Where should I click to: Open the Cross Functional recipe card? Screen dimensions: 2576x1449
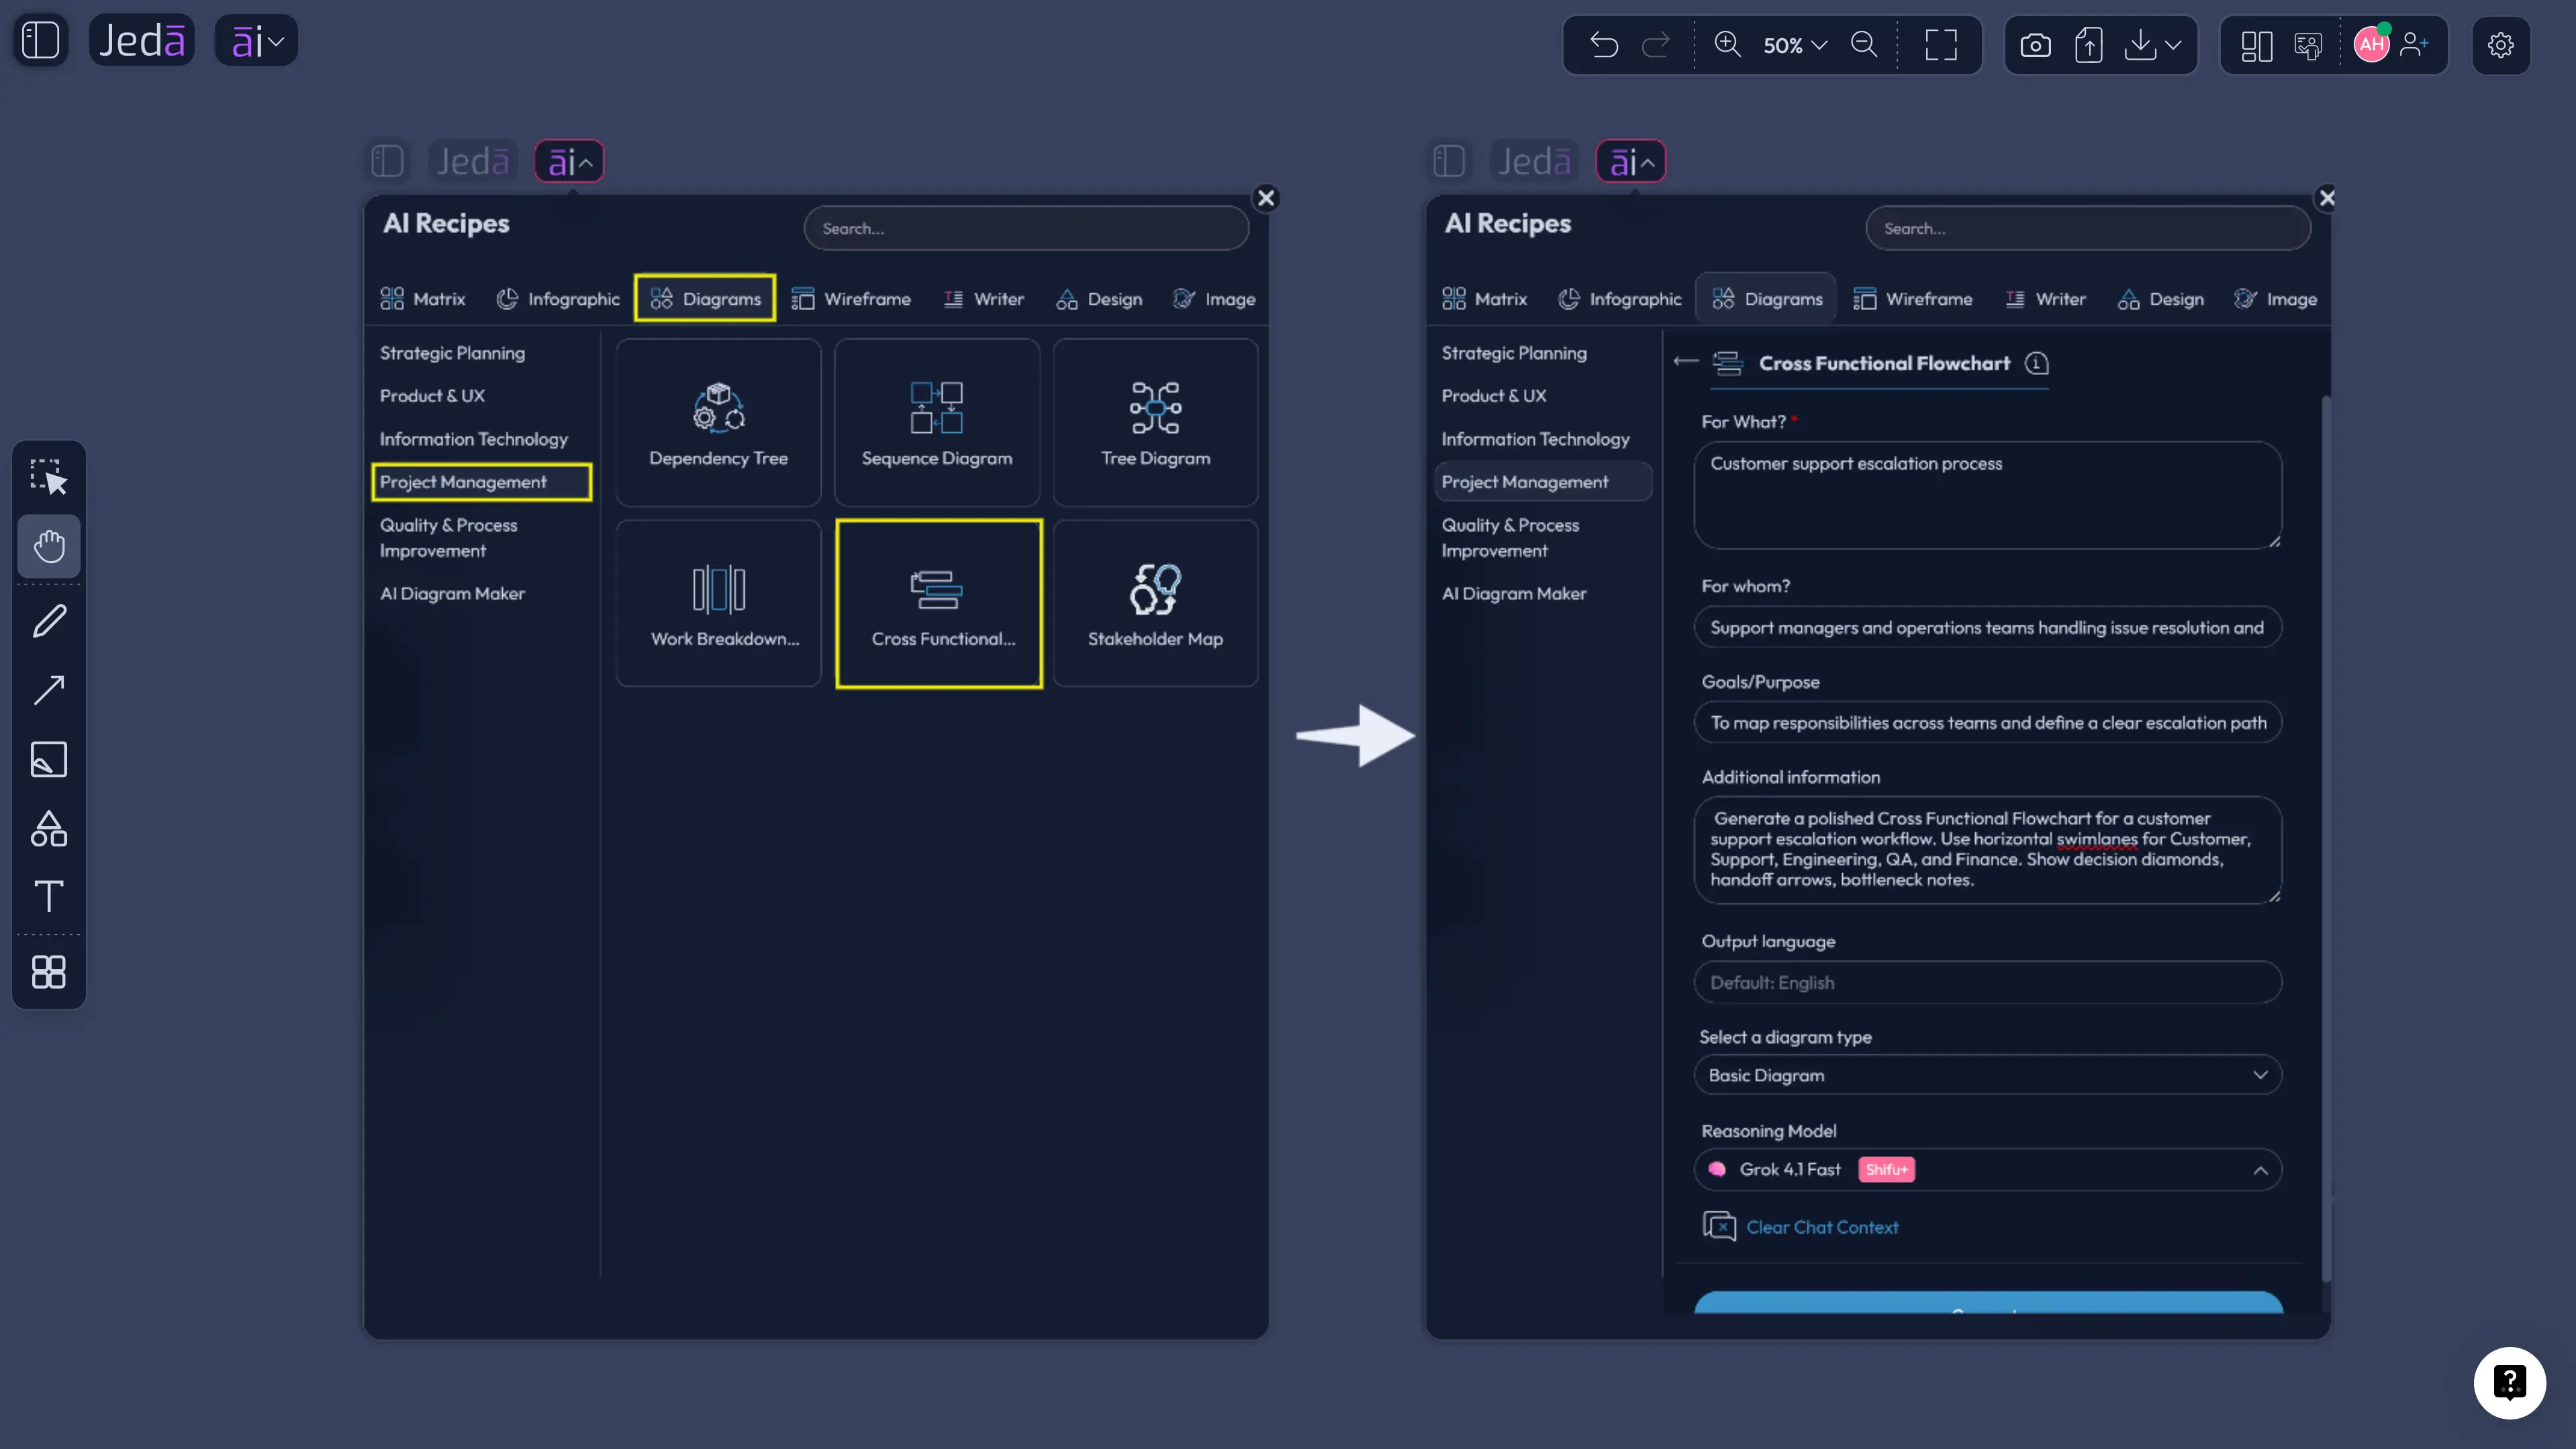(x=939, y=604)
